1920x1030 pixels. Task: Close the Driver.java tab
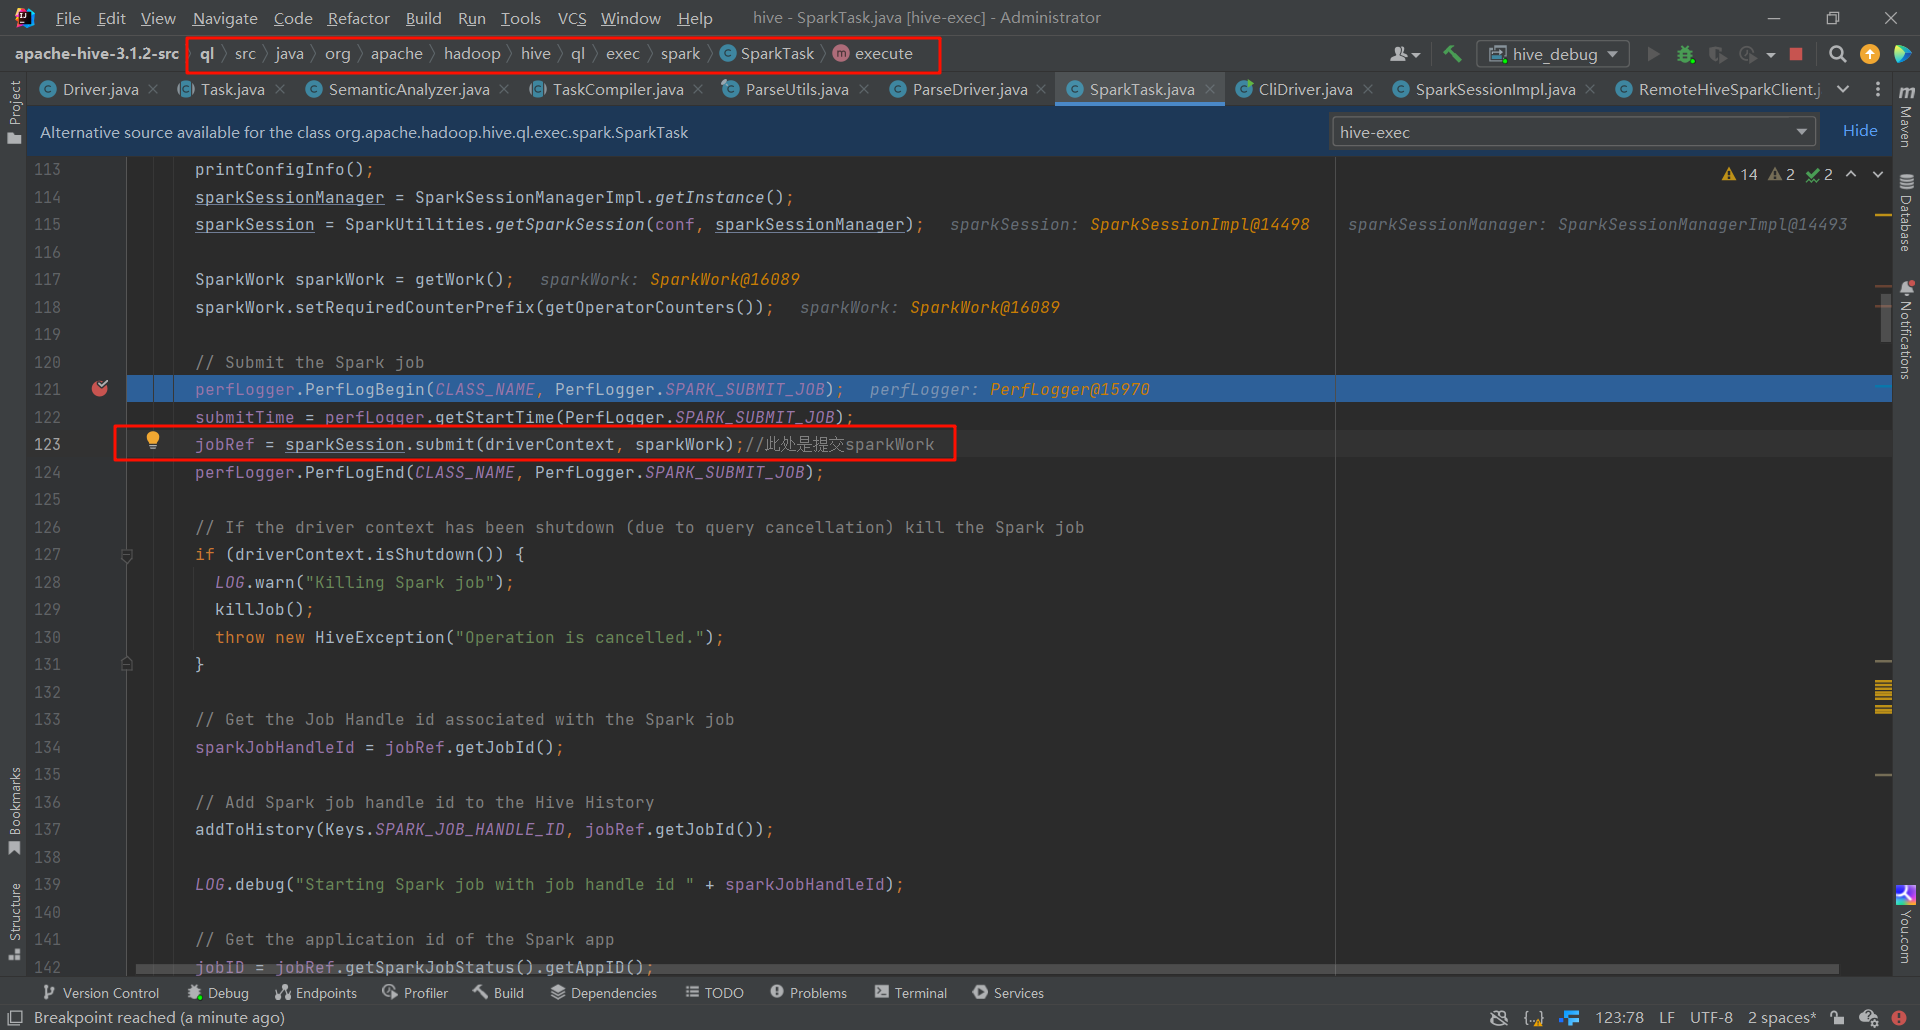(x=153, y=89)
